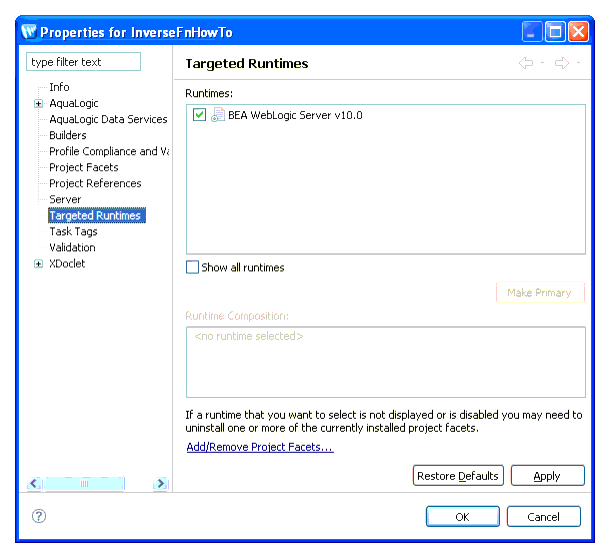Expand the AquaLogic tree node
The image size is (610, 557).
(38, 103)
